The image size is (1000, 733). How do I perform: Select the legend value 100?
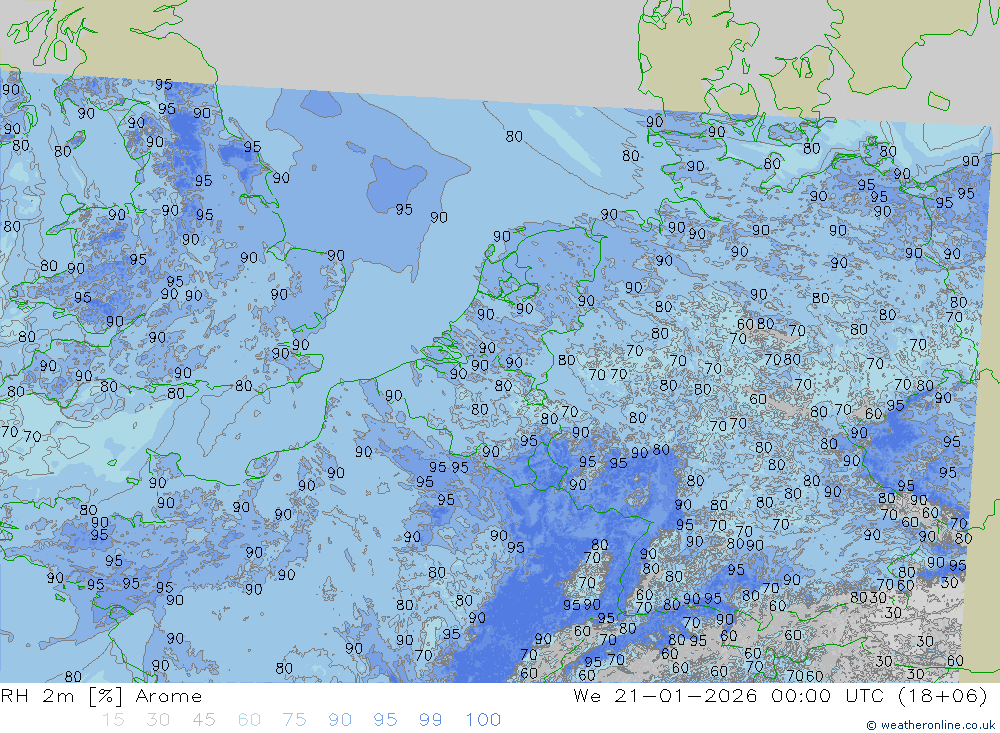[x=483, y=720]
